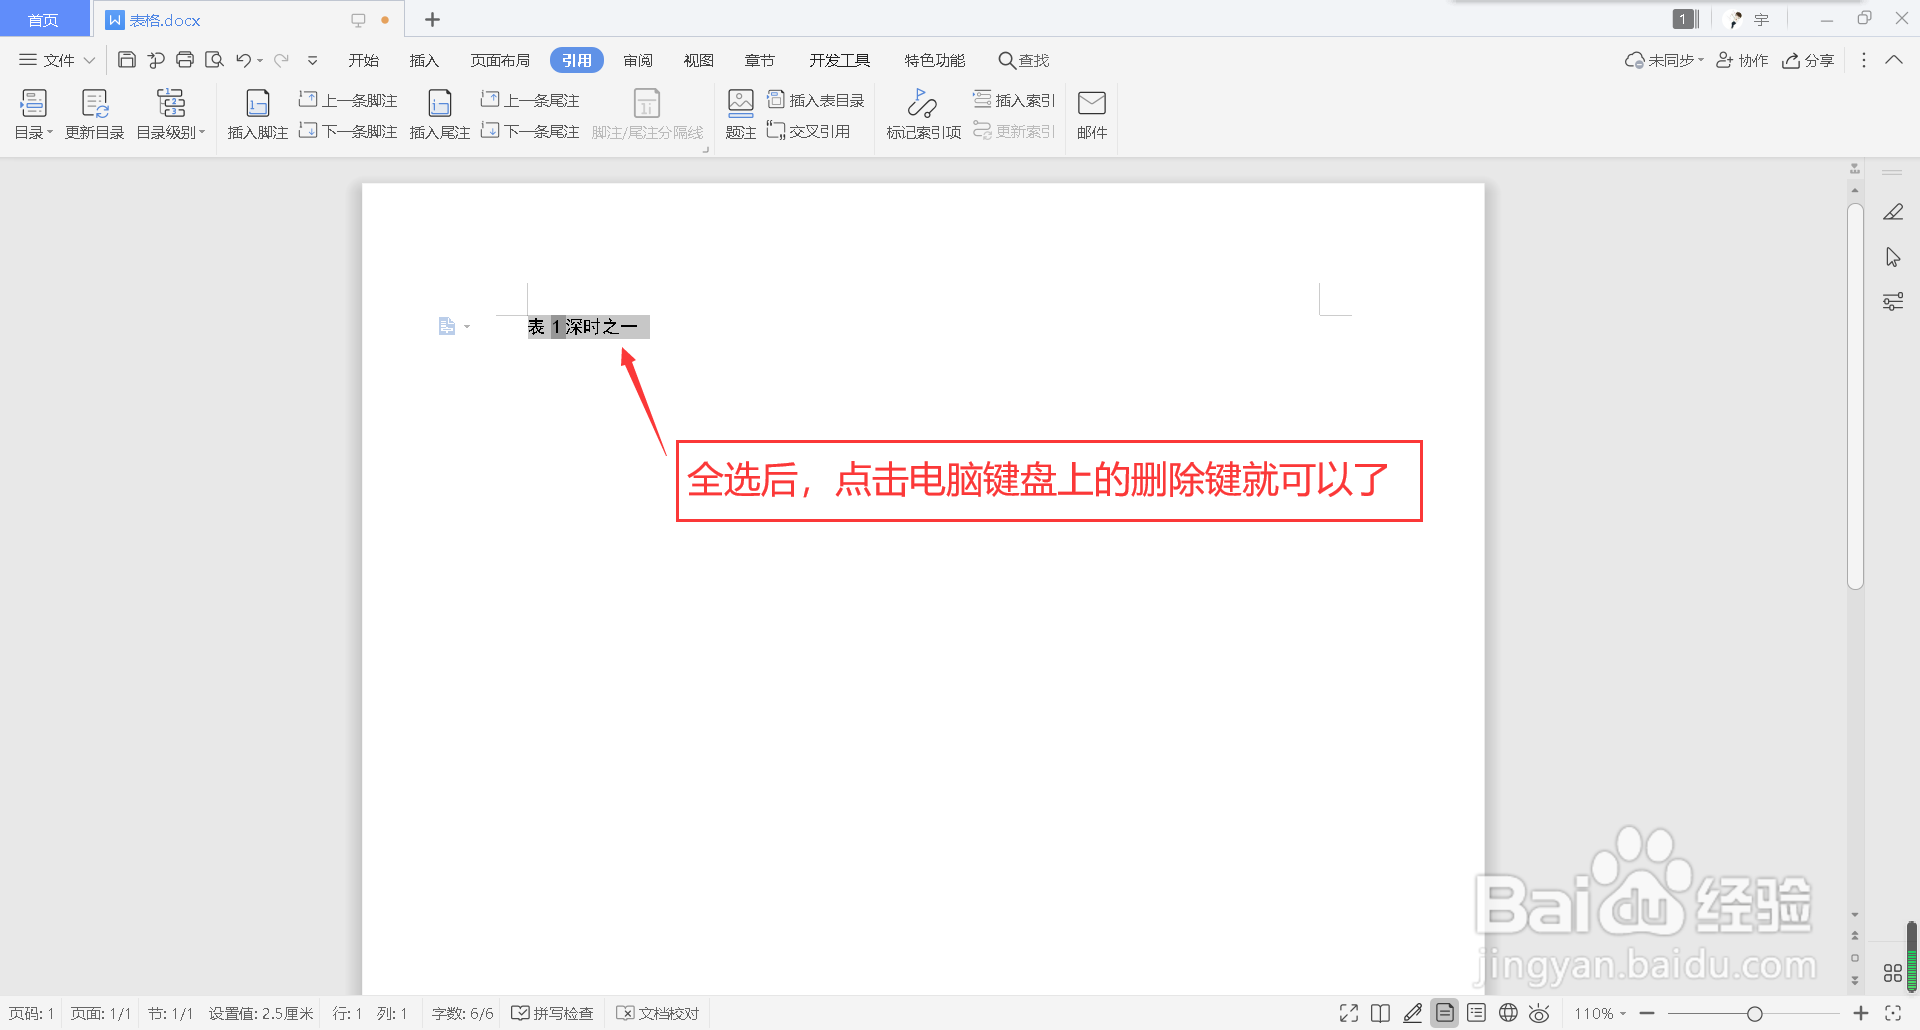Expand quick access toolbar customize arrow

tap(313, 60)
